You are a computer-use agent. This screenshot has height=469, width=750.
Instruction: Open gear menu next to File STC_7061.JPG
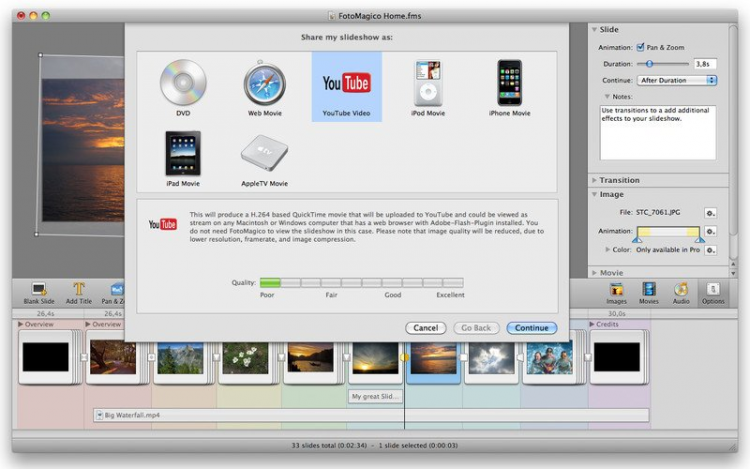pyautogui.click(x=710, y=213)
